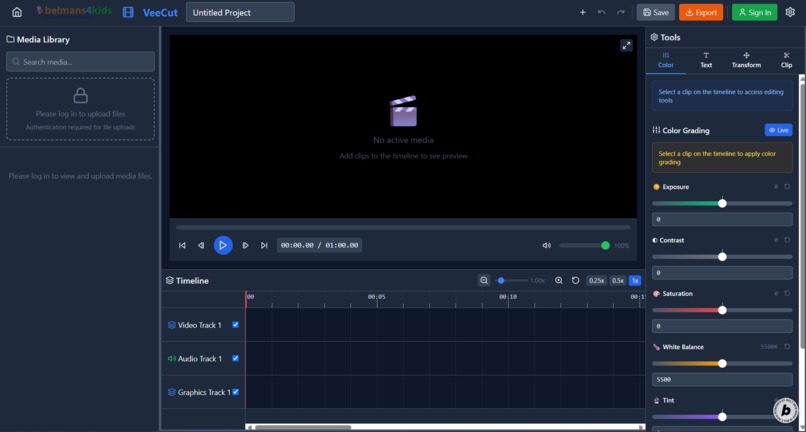The width and height of the screenshot is (806, 432).
Task: Skip to the end of the video
Action: 264,245
